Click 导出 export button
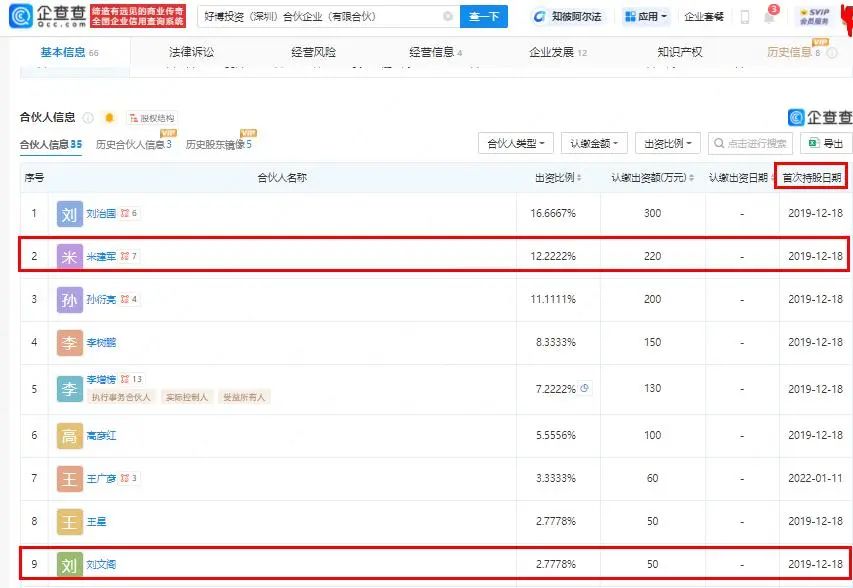Image resolution: width=853 pixels, height=588 pixels. (826, 144)
